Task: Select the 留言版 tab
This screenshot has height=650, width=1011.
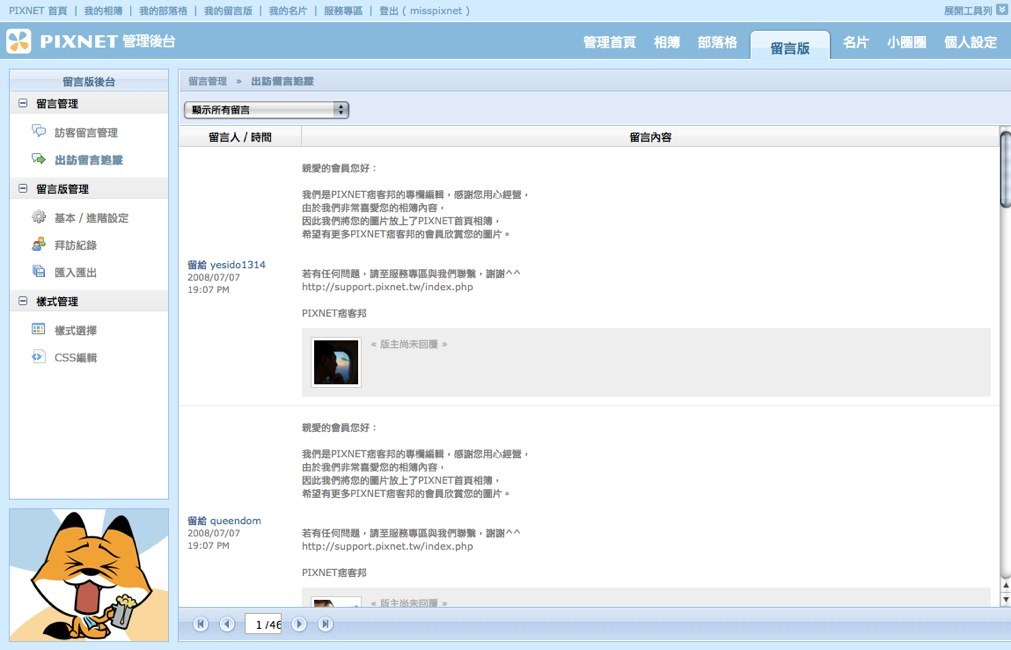Action: (790, 47)
